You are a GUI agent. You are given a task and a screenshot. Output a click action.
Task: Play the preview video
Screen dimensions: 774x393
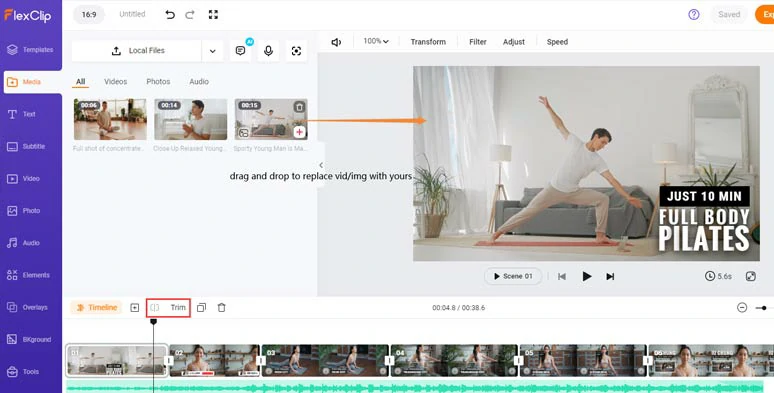point(586,276)
